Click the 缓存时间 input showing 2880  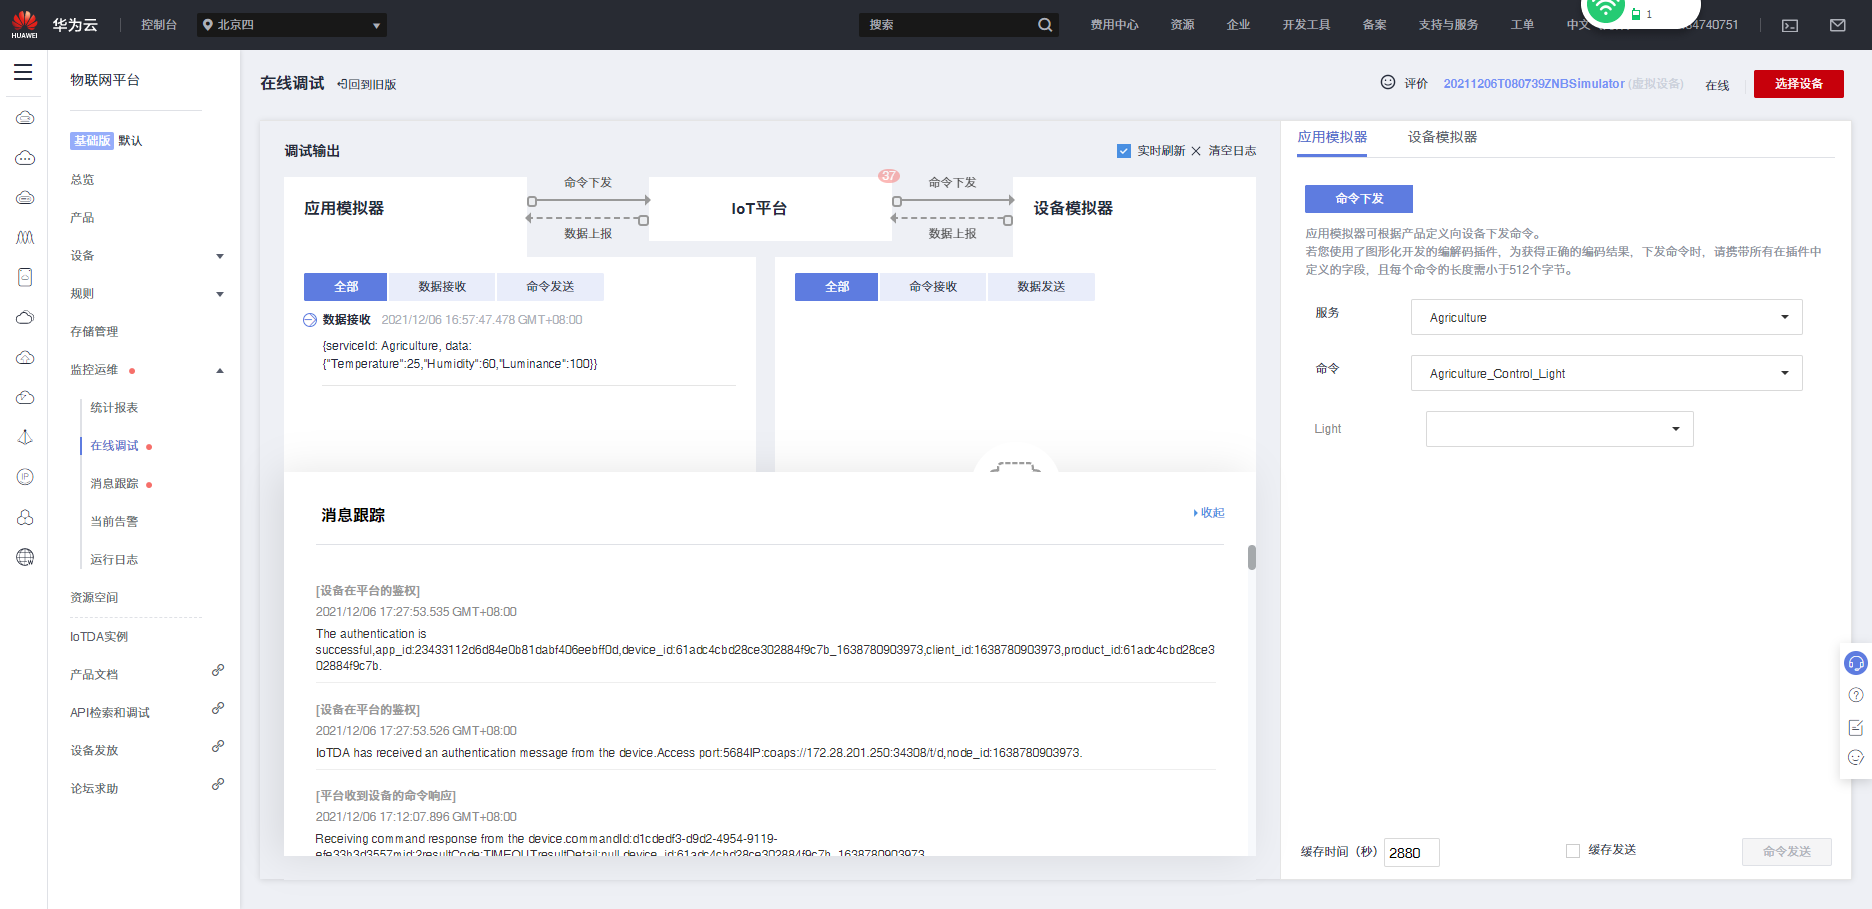coord(1411,852)
